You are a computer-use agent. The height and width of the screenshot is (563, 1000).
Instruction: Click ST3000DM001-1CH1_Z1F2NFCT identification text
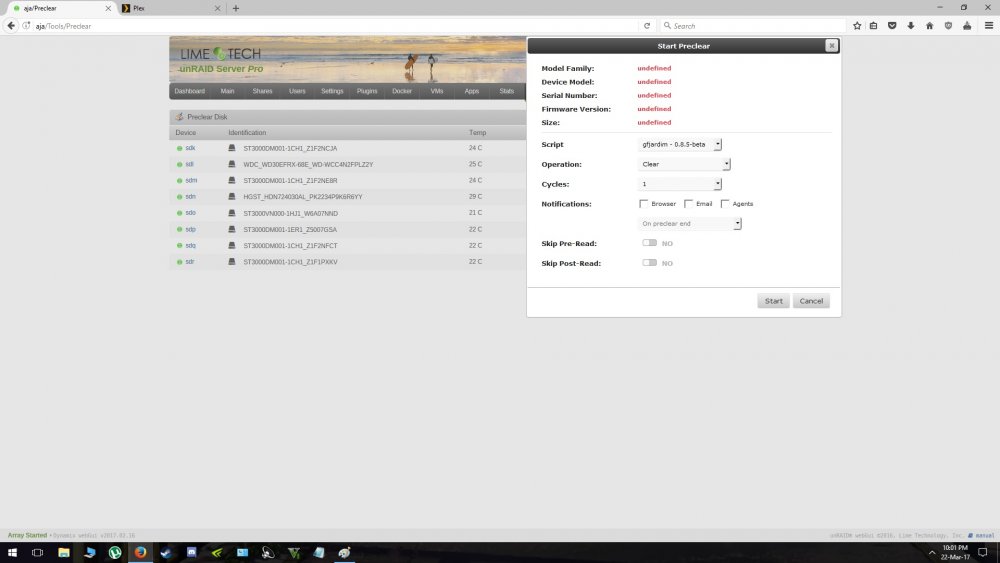(290, 245)
